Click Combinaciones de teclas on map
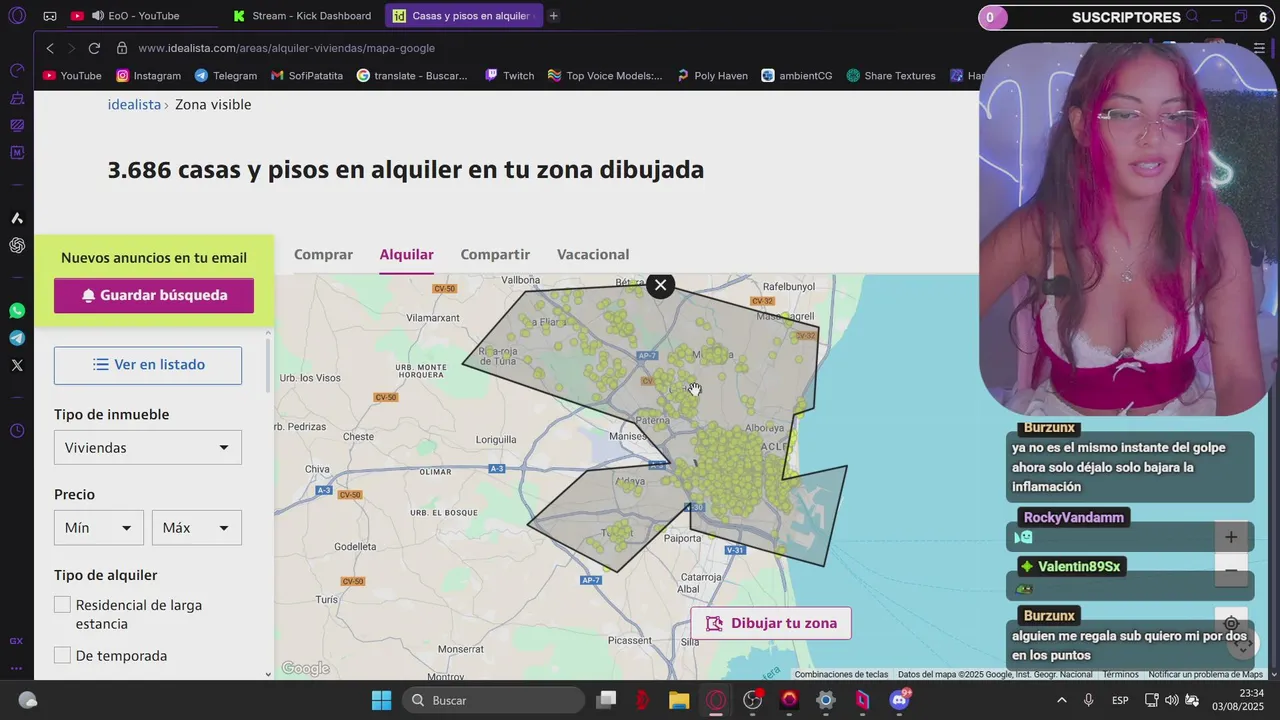The height and width of the screenshot is (720, 1280). (841, 674)
